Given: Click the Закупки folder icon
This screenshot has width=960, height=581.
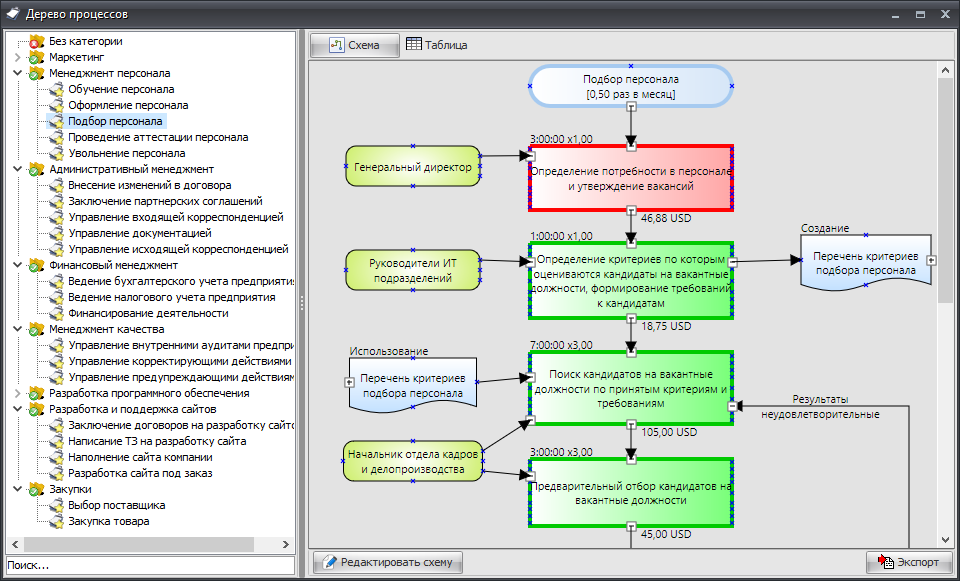Looking at the screenshot, I should [x=37, y=489].
